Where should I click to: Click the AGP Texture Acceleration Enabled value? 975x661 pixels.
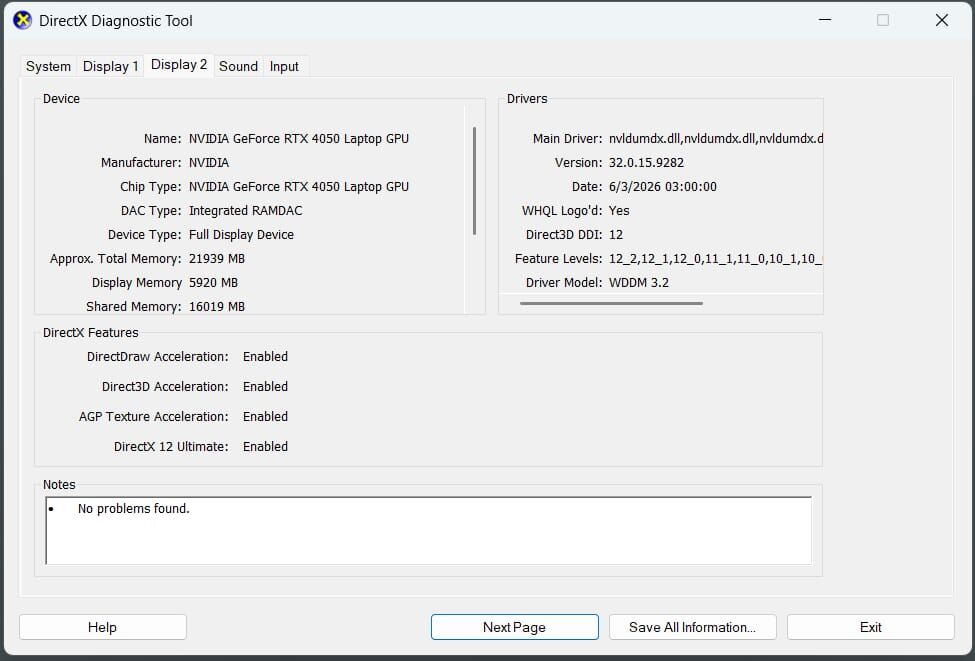pyautogui.click(x=266, y=417)
